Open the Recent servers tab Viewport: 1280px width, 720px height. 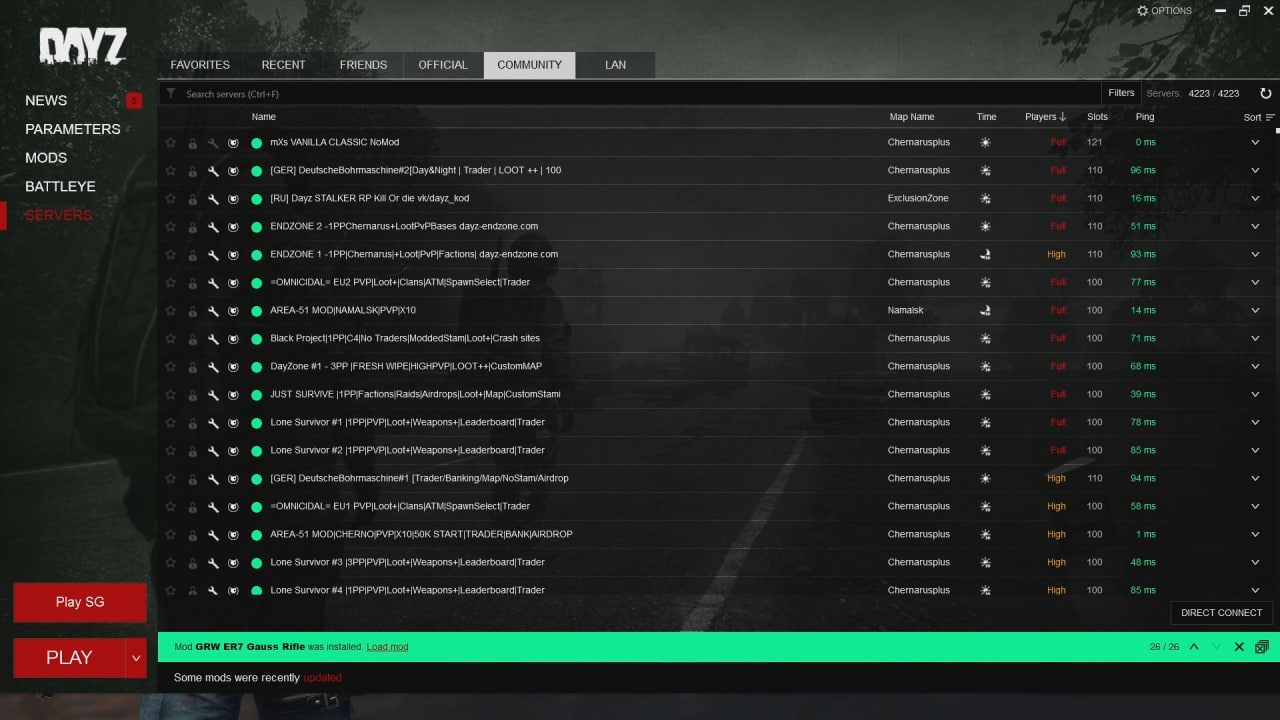[284, 65]
